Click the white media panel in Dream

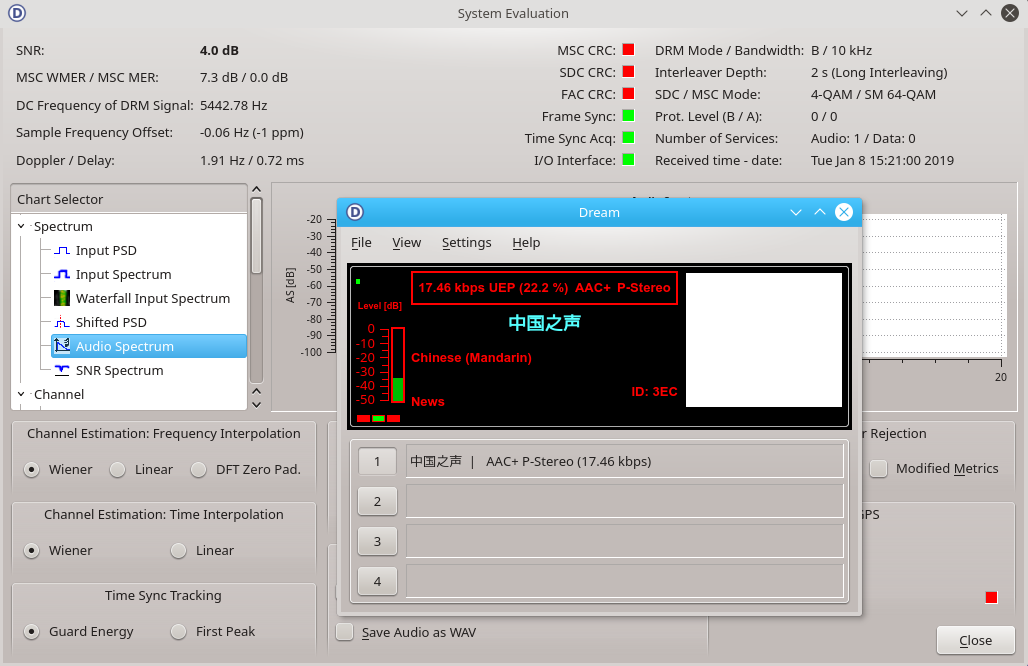click(x=764, y=340)
